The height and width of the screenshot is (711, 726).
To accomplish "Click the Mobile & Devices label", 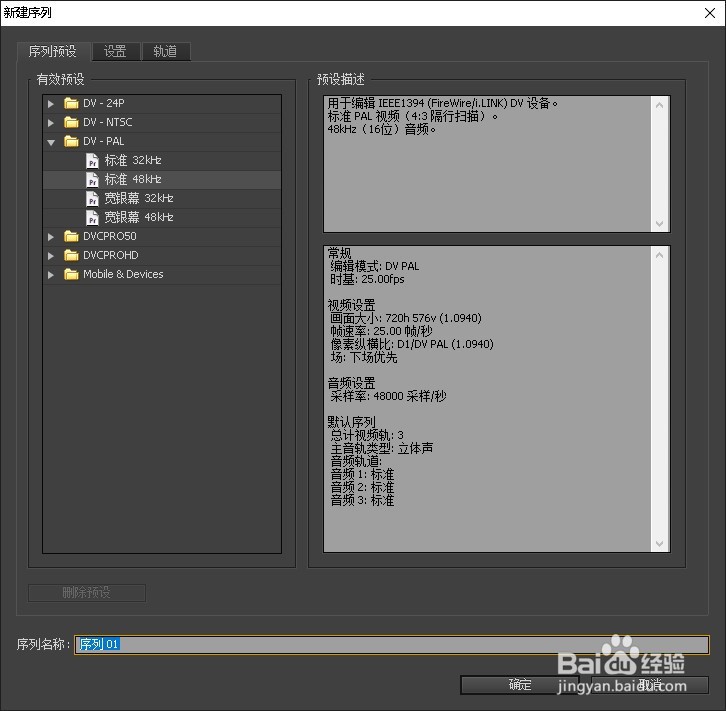I will (x=123, y=274).
